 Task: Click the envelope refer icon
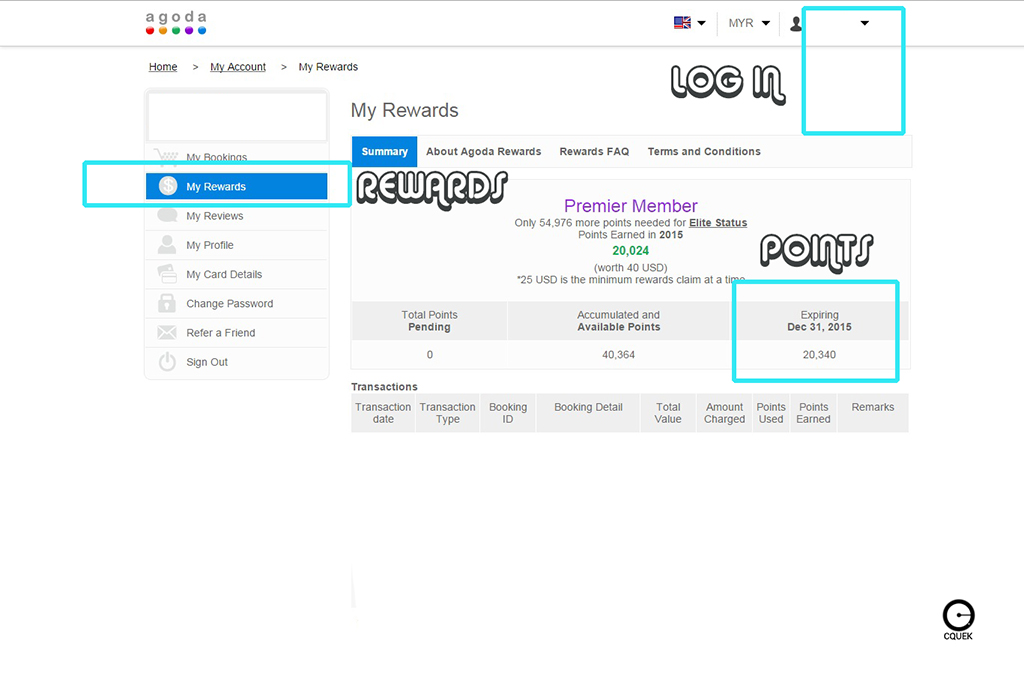tap(167, 332)
